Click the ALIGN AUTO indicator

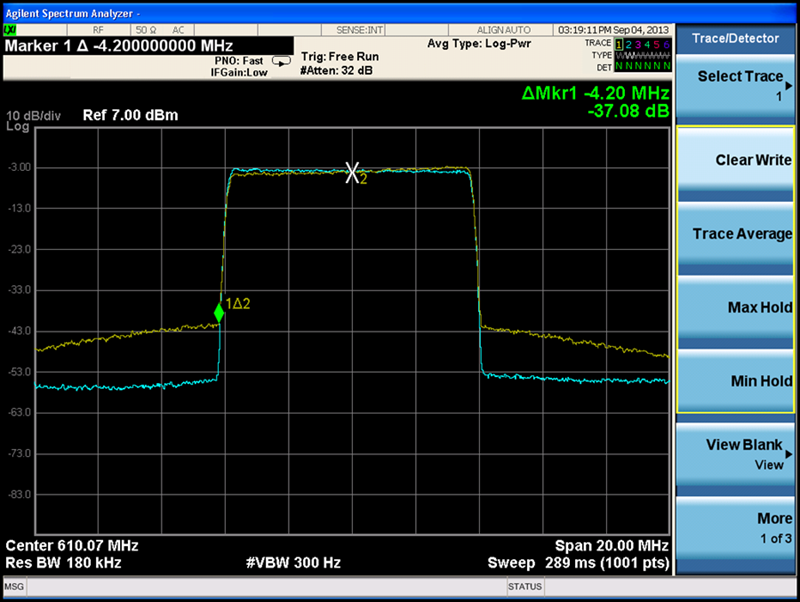[504, 30]
